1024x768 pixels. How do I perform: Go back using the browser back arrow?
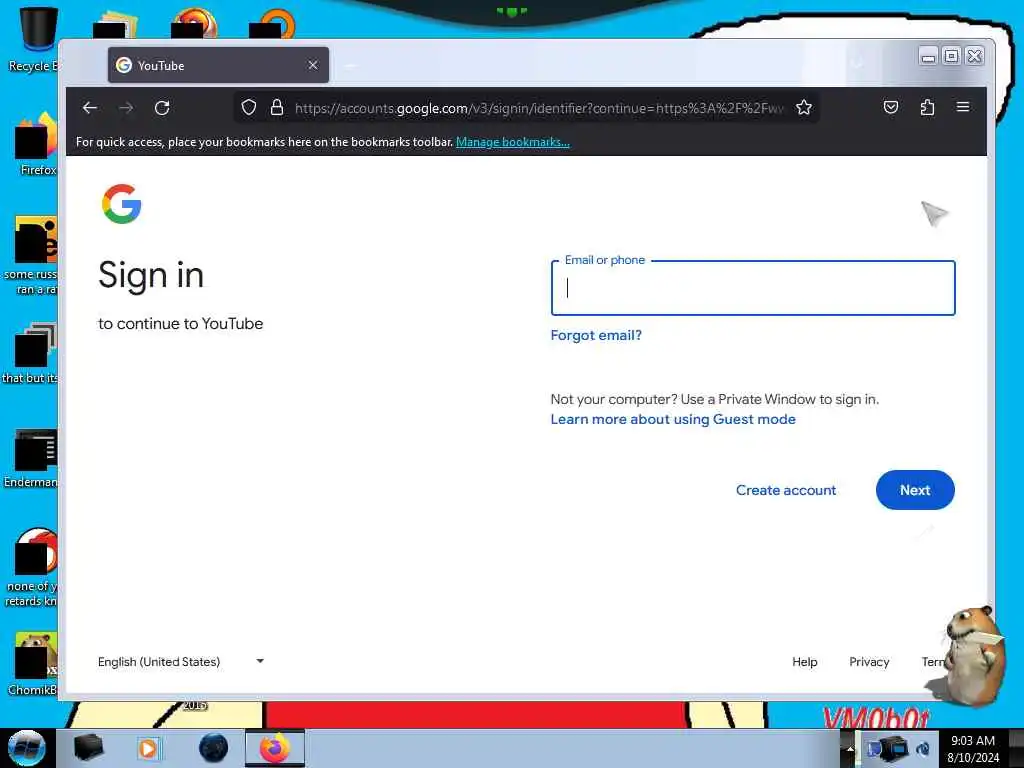90,108
